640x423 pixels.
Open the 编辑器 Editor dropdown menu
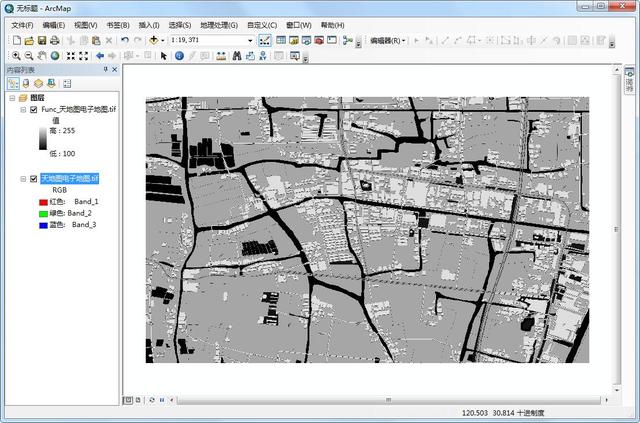pyautogui.click(x=387, y=40)
